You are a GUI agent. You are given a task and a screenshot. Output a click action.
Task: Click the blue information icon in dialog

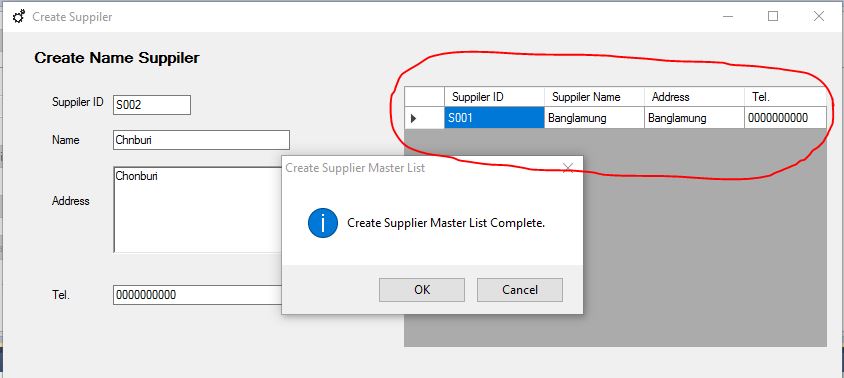coord(323,223)
